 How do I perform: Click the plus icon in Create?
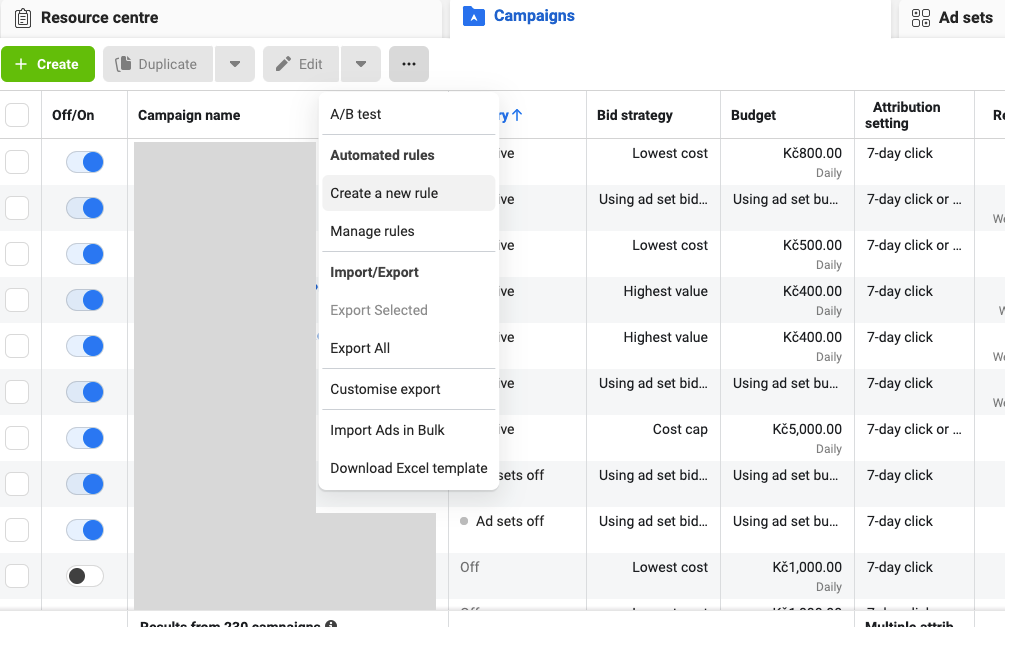pos(22,64)
